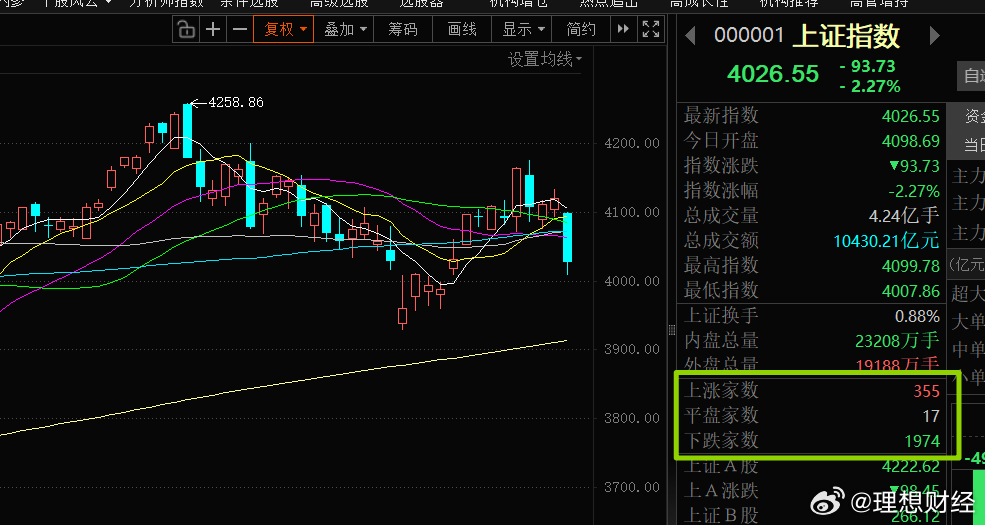Click the 上证指数 title

pyautogui.click(x=846, y=36)
